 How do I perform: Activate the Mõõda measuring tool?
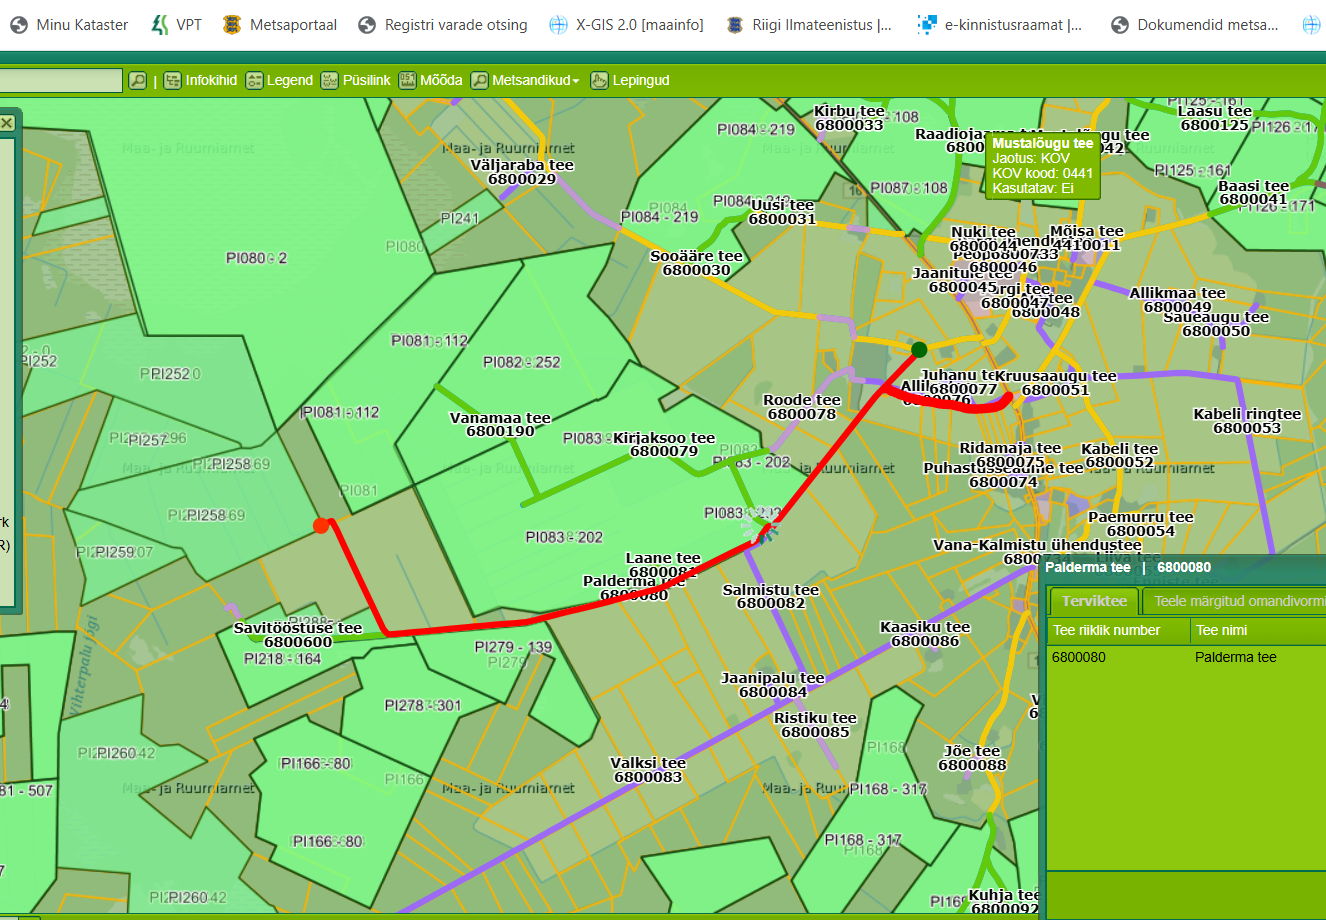click(431, 81)
